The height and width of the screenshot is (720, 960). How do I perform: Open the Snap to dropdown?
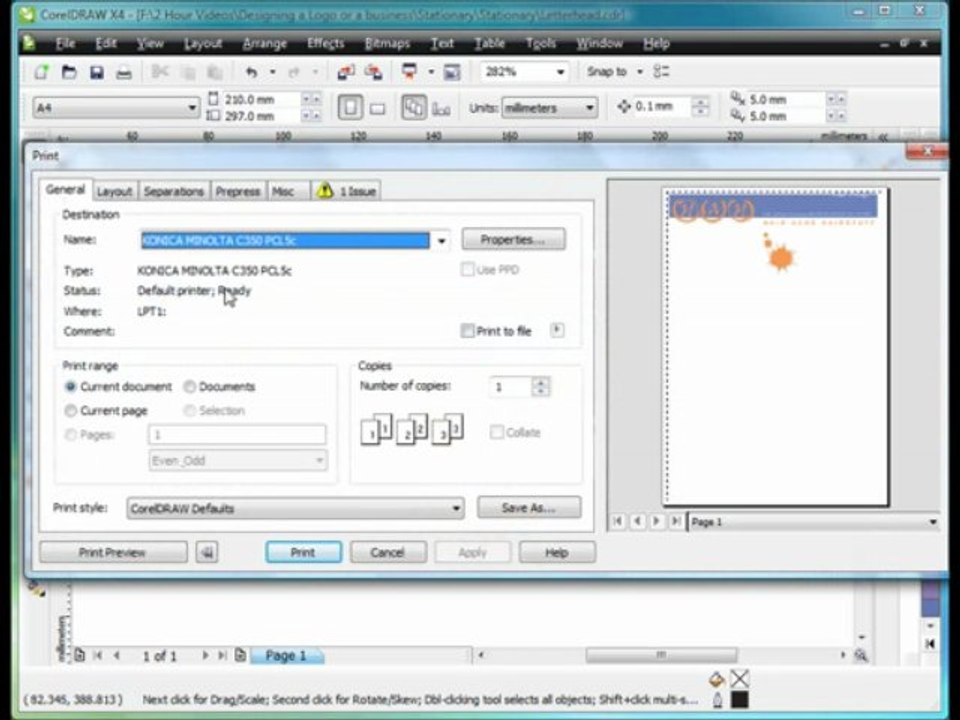tap(640, 72)
